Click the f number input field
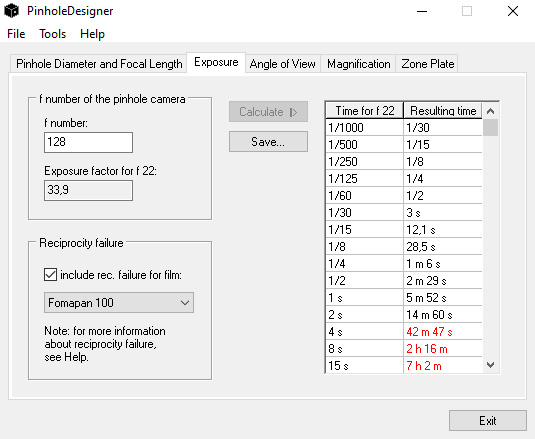Image resolution: width=535 pixels, height=439 pixels. pyautogui.click(x=88, y=142)
